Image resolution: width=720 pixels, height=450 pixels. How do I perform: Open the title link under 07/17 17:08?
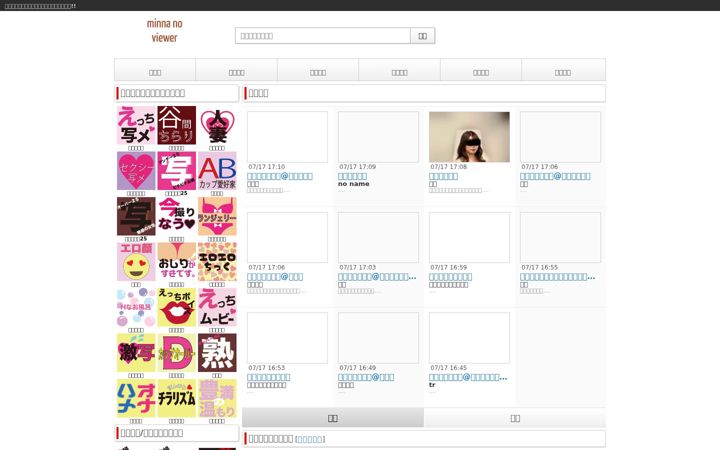(x=443, y=176)
